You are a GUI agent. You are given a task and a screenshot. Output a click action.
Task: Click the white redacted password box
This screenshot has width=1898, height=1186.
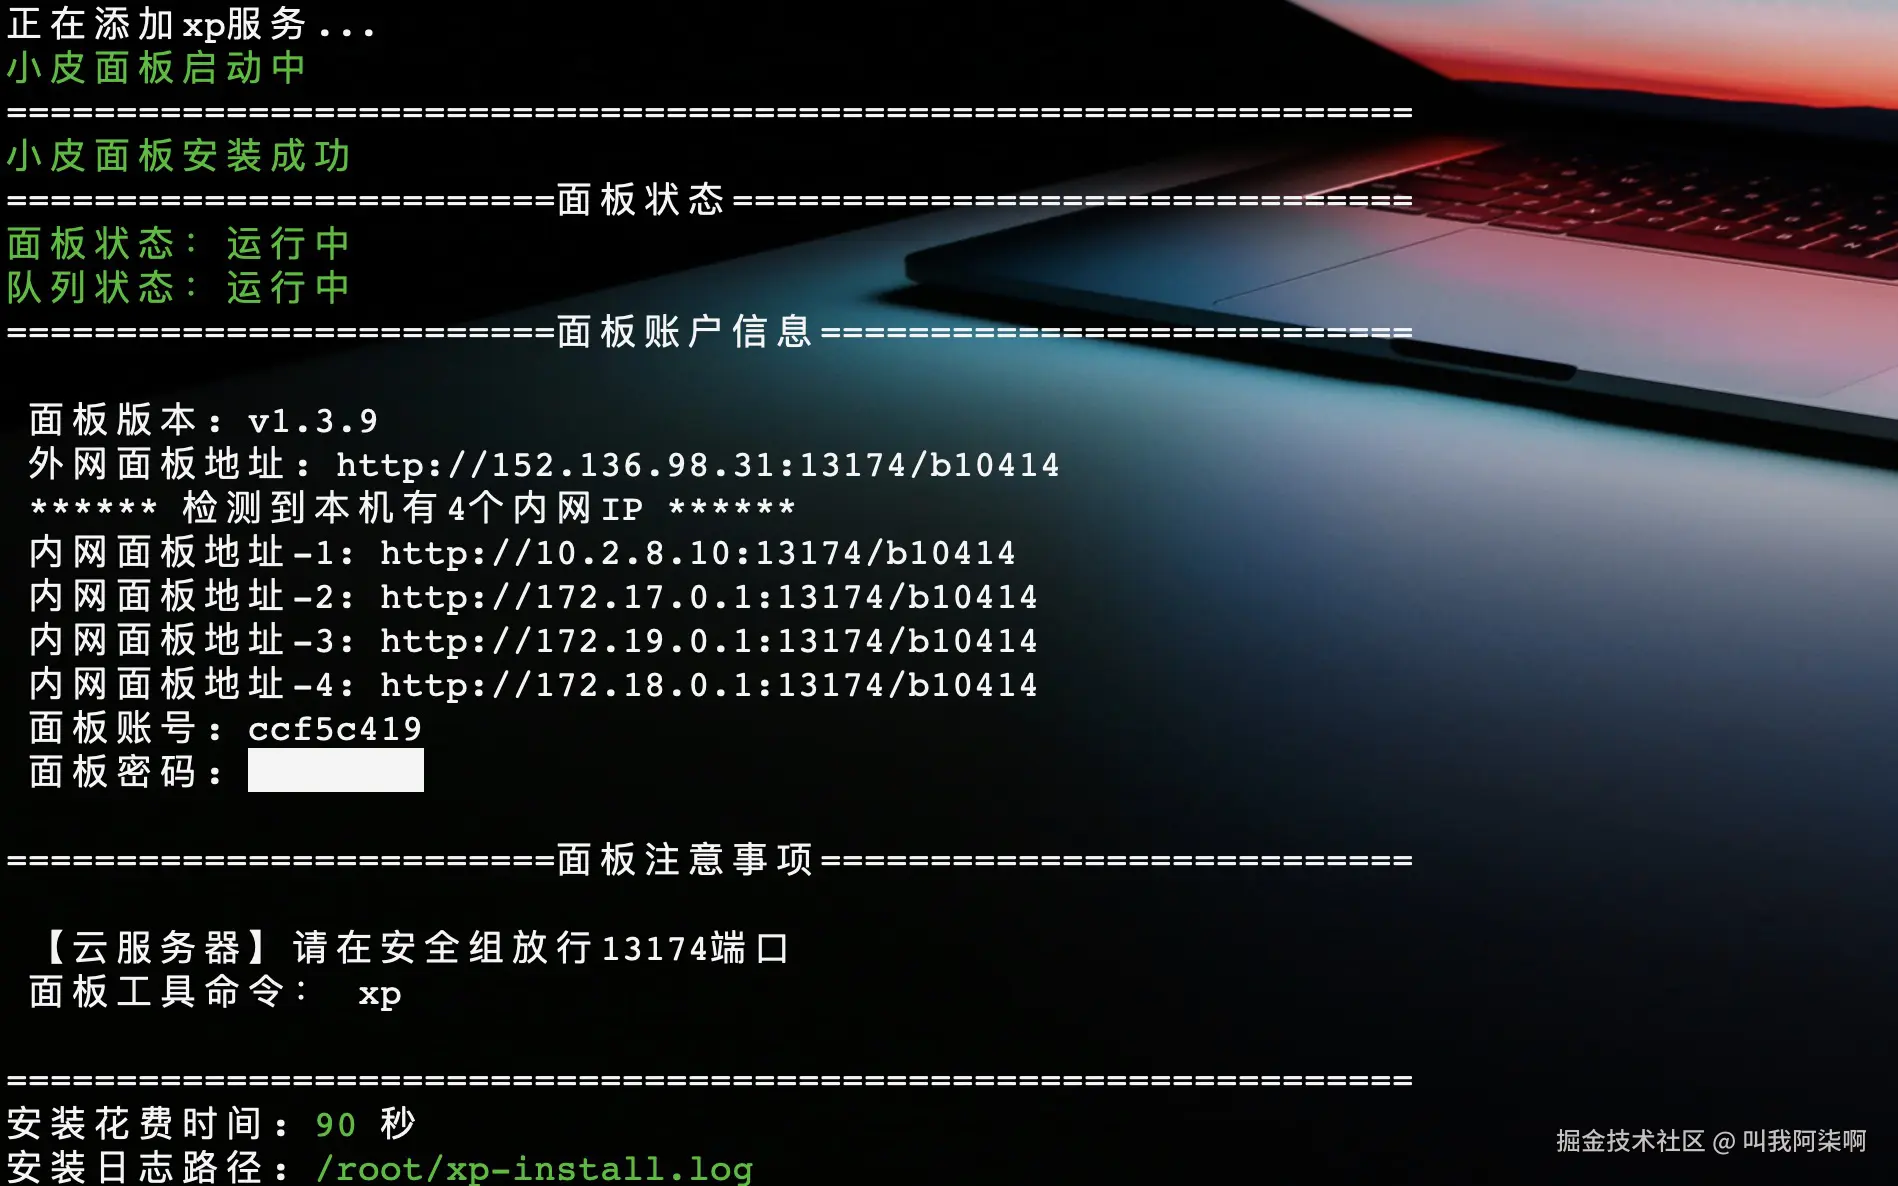[x=336, y=770]
